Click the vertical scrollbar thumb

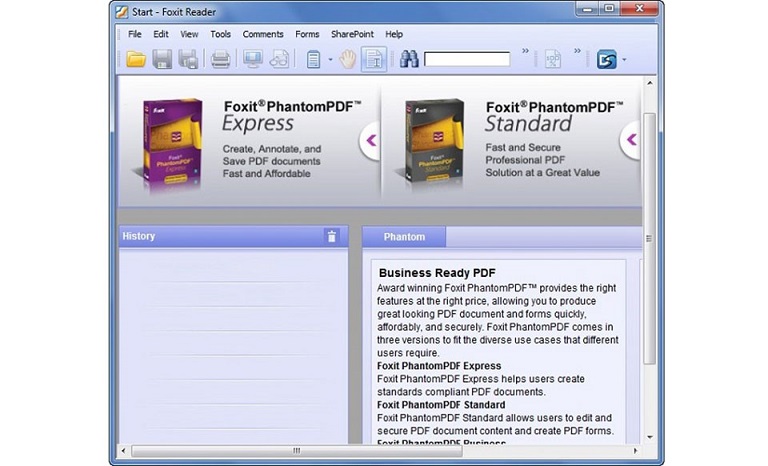click(x=649, y=239)
